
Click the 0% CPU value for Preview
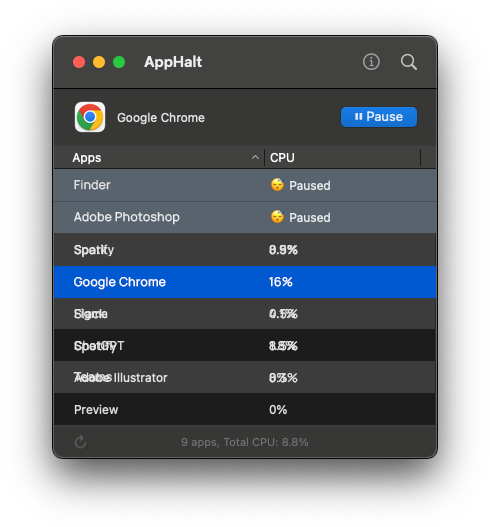pos(278,410)
